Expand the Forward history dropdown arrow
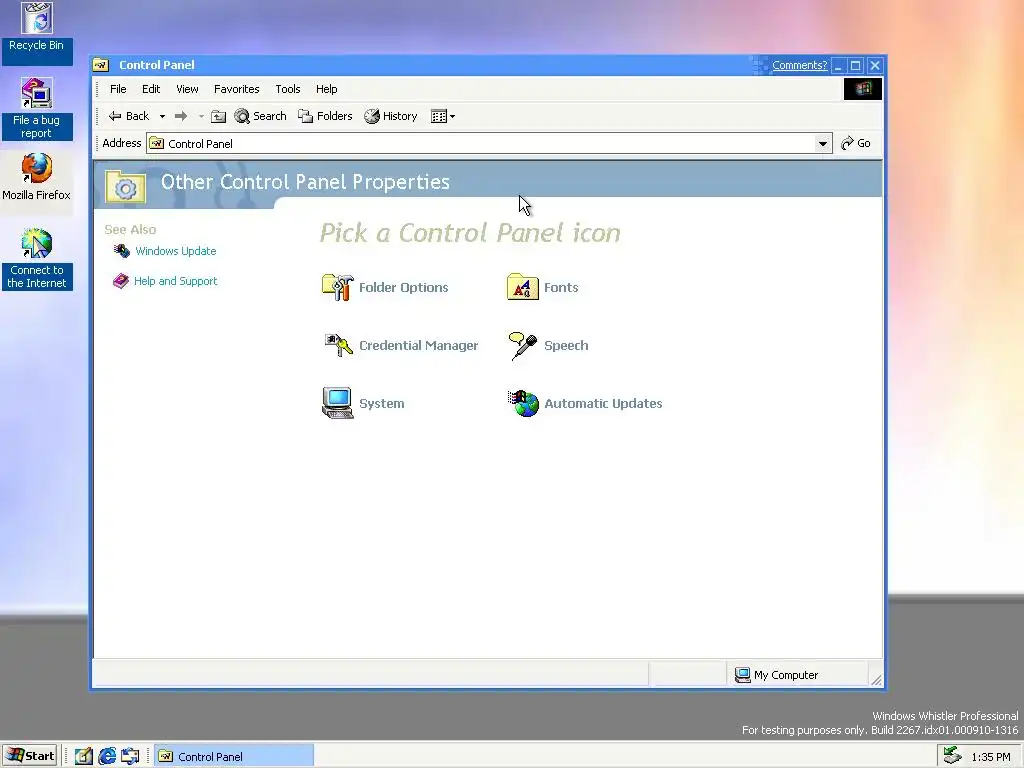The width and height of the screenshot is (1024, 768). click(x=201, y=116)
